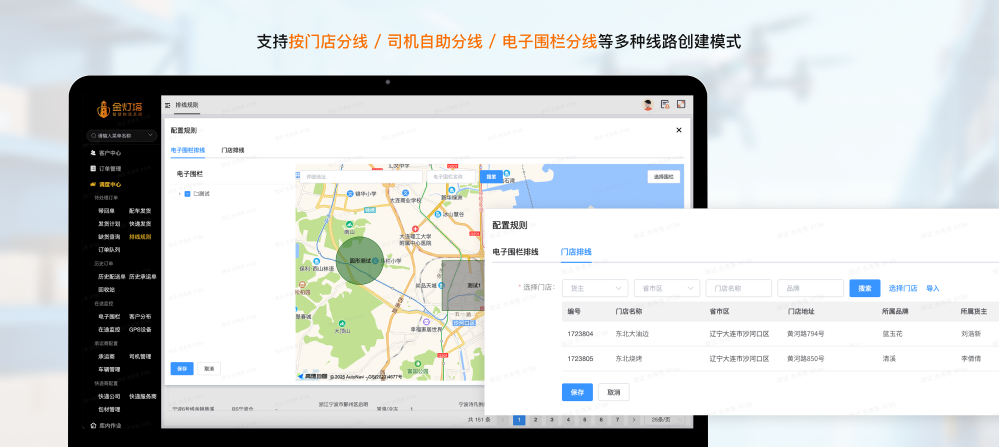
Task: Click the 调度中心 sidebar icon
Action: click(x=93, y=184)
